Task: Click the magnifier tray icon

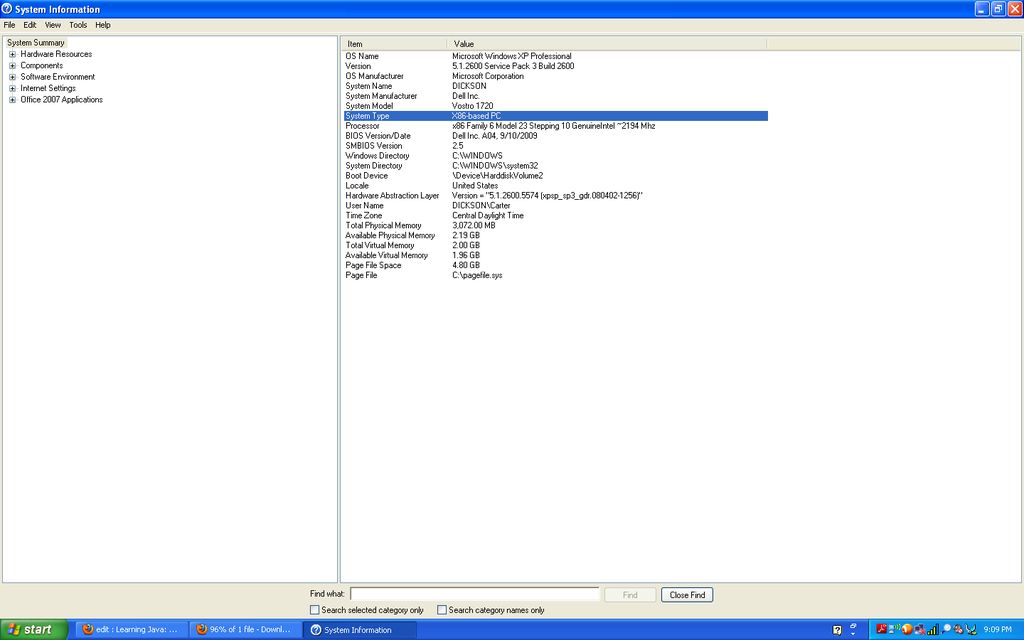Action: [x=946, y=628]
